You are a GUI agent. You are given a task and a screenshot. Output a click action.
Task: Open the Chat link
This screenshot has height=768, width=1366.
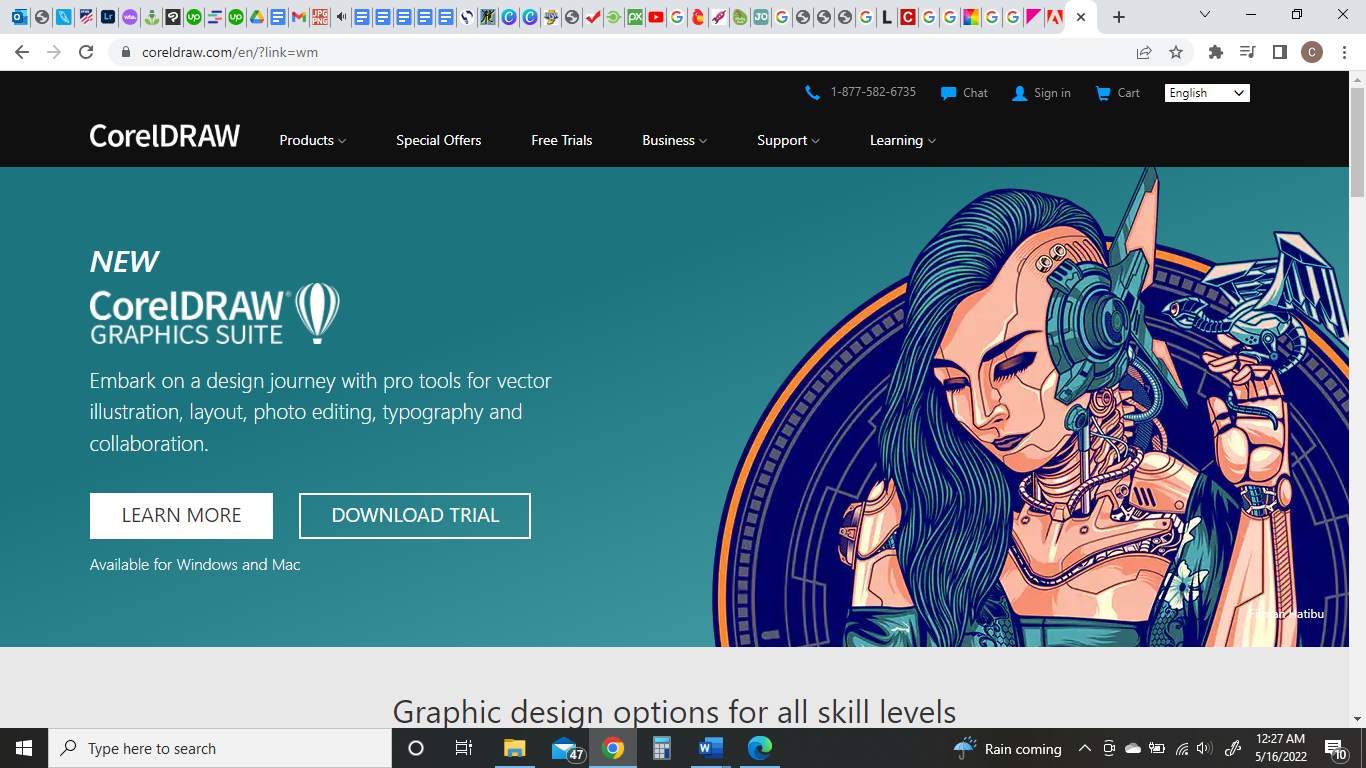[964, 93]
